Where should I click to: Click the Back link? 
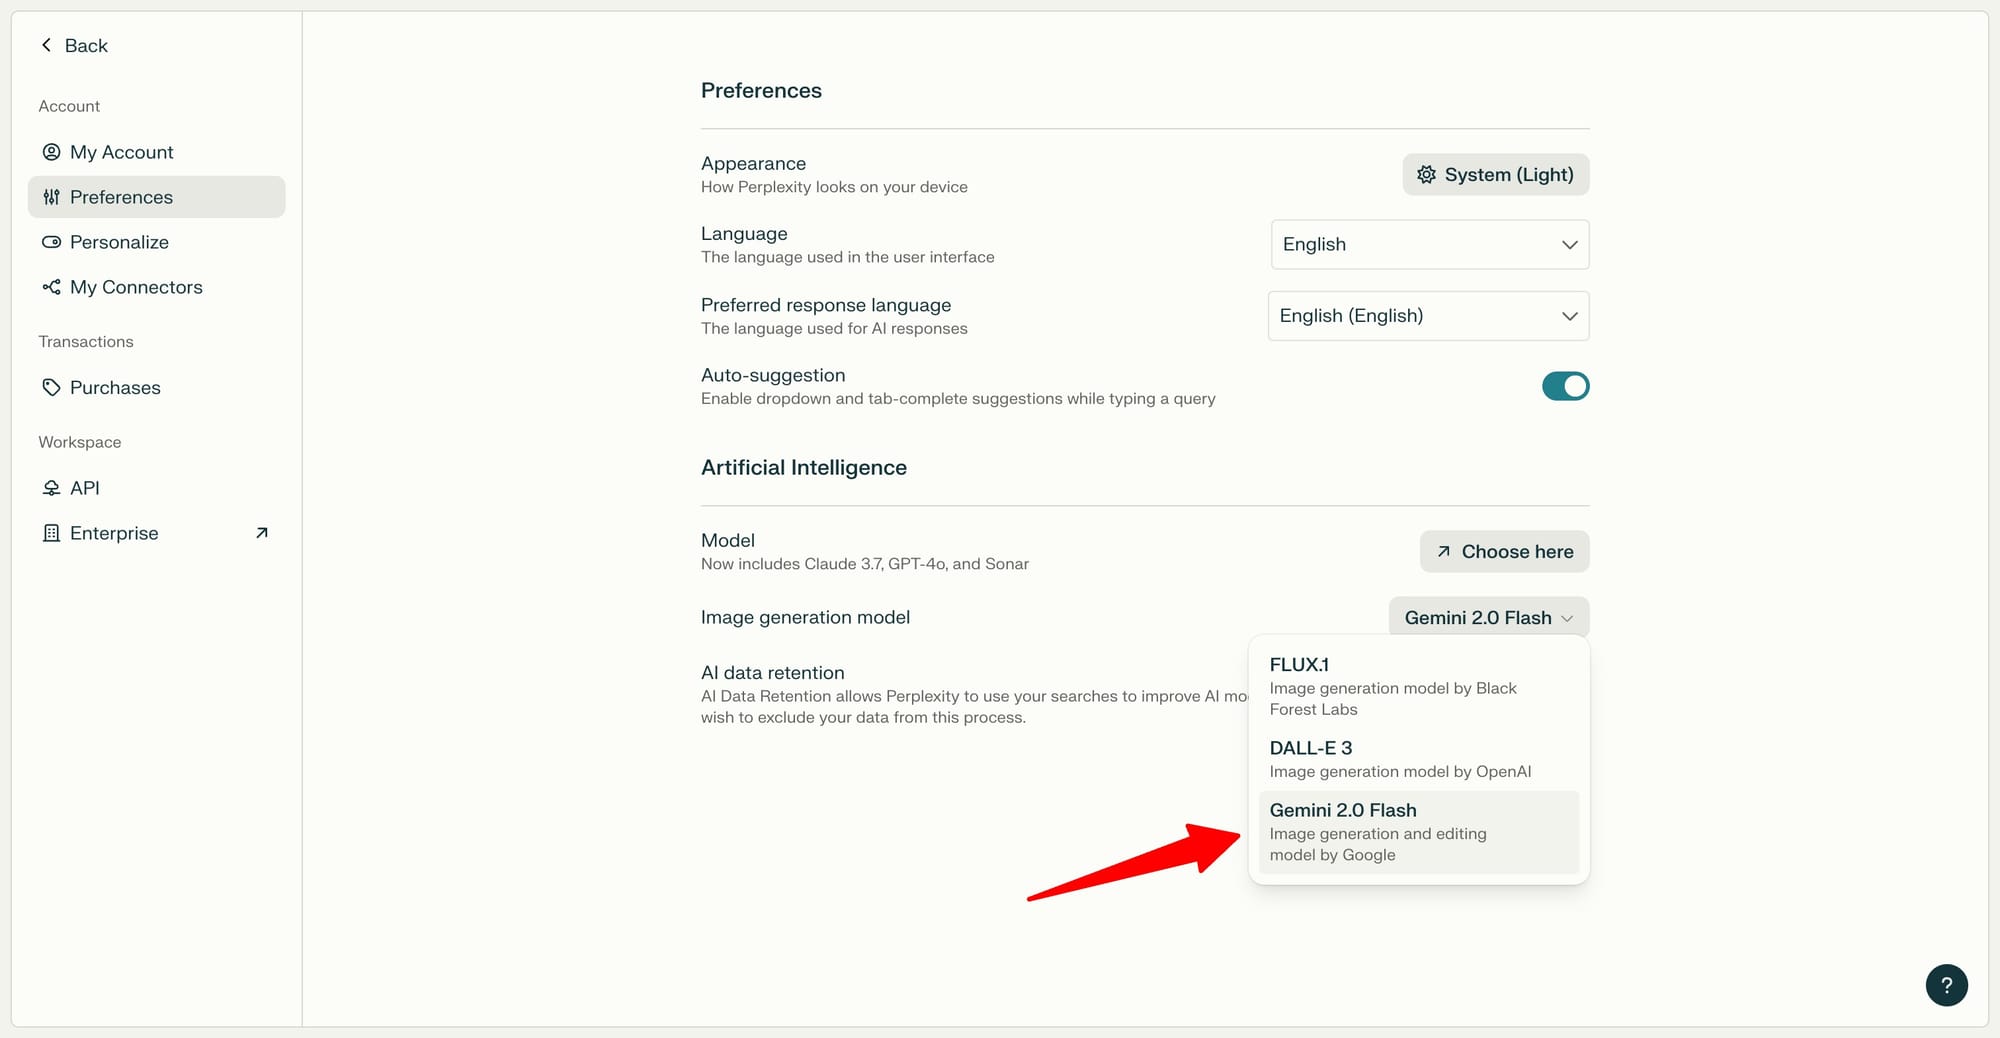tap(74, 45)
